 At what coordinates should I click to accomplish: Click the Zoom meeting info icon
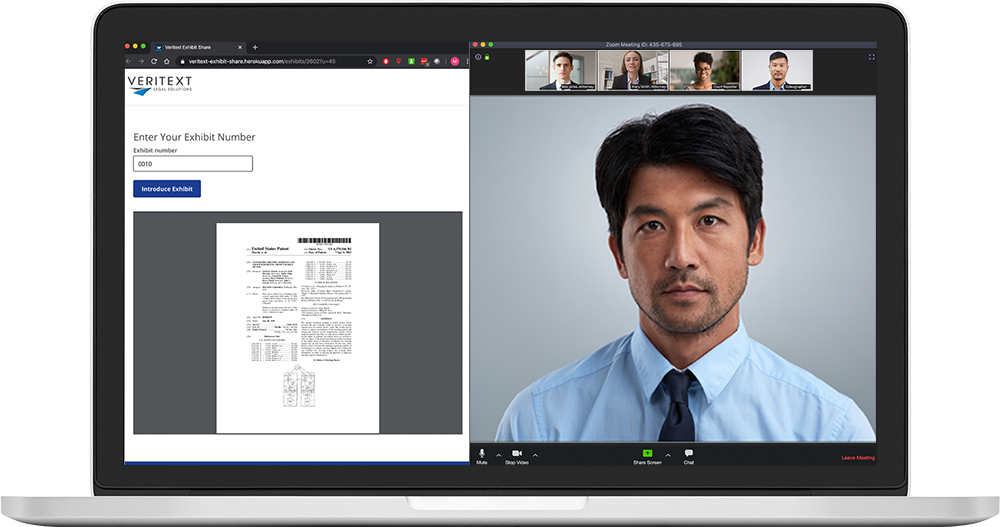[478, 57]
